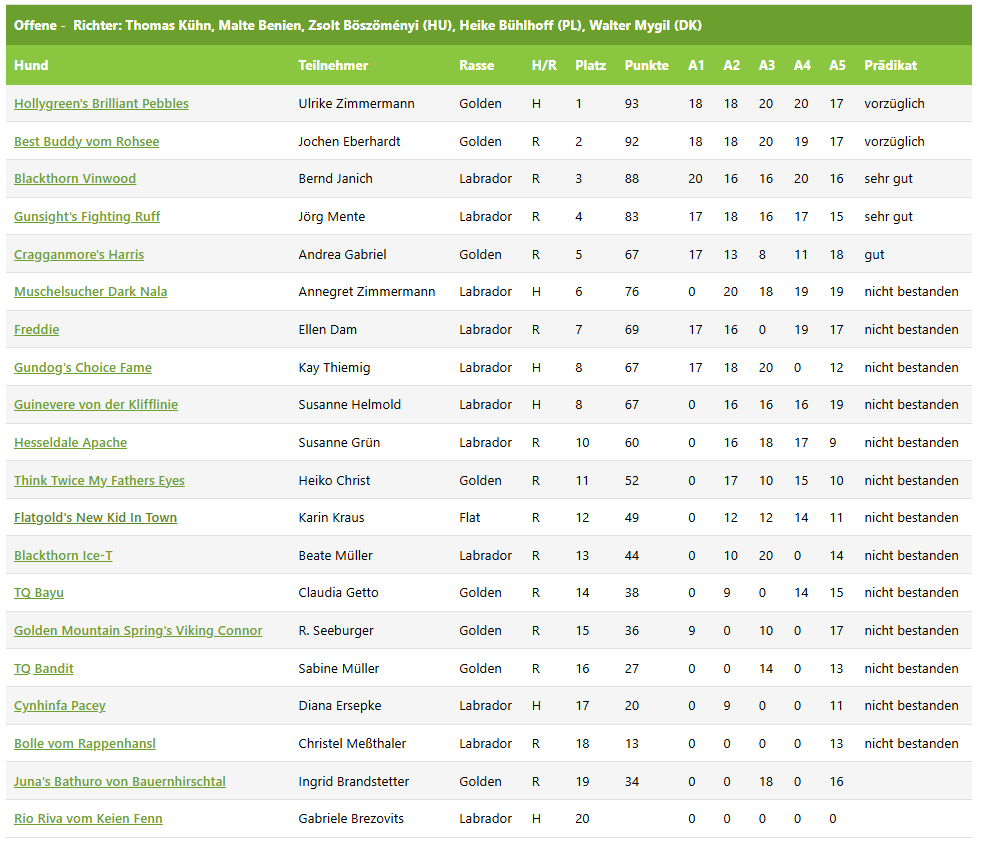This screenshot has height=842, width=990.
Task: Open Hollygreen's Brilliant Pebbles dog link
Action: (101, 104)
